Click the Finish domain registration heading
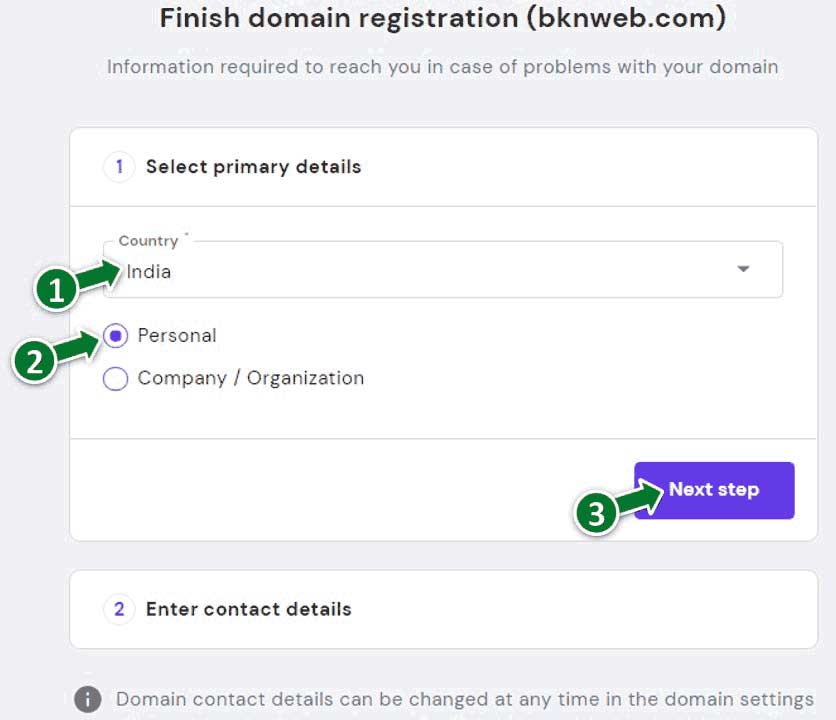This screenshot has height=720, width=836. tap(443, 18)
